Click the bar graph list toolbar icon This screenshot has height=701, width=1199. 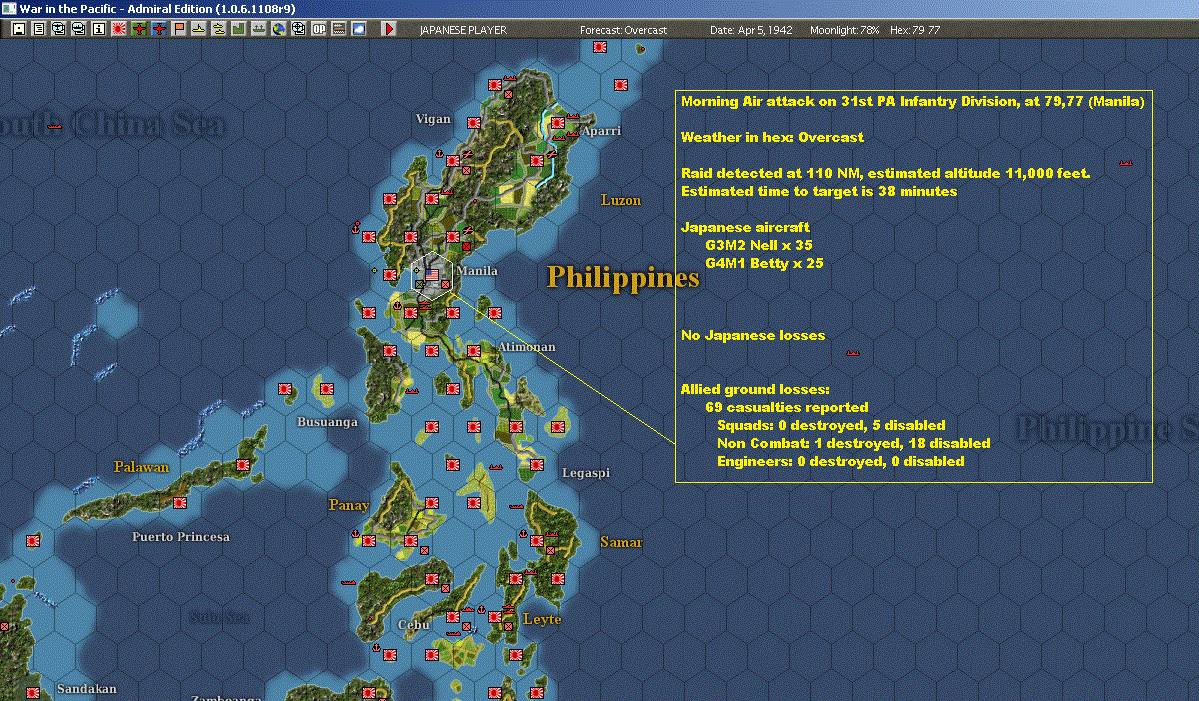[338, 29]
